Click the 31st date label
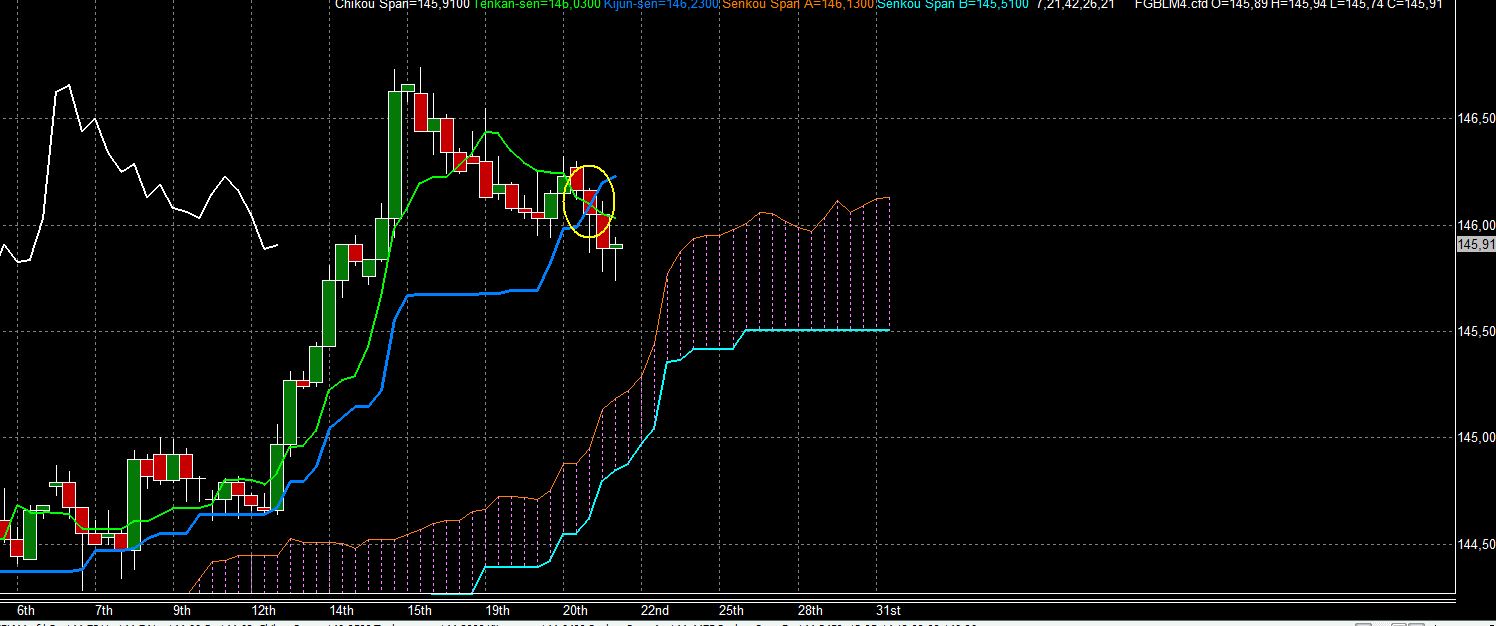 [x=888, y=610]
